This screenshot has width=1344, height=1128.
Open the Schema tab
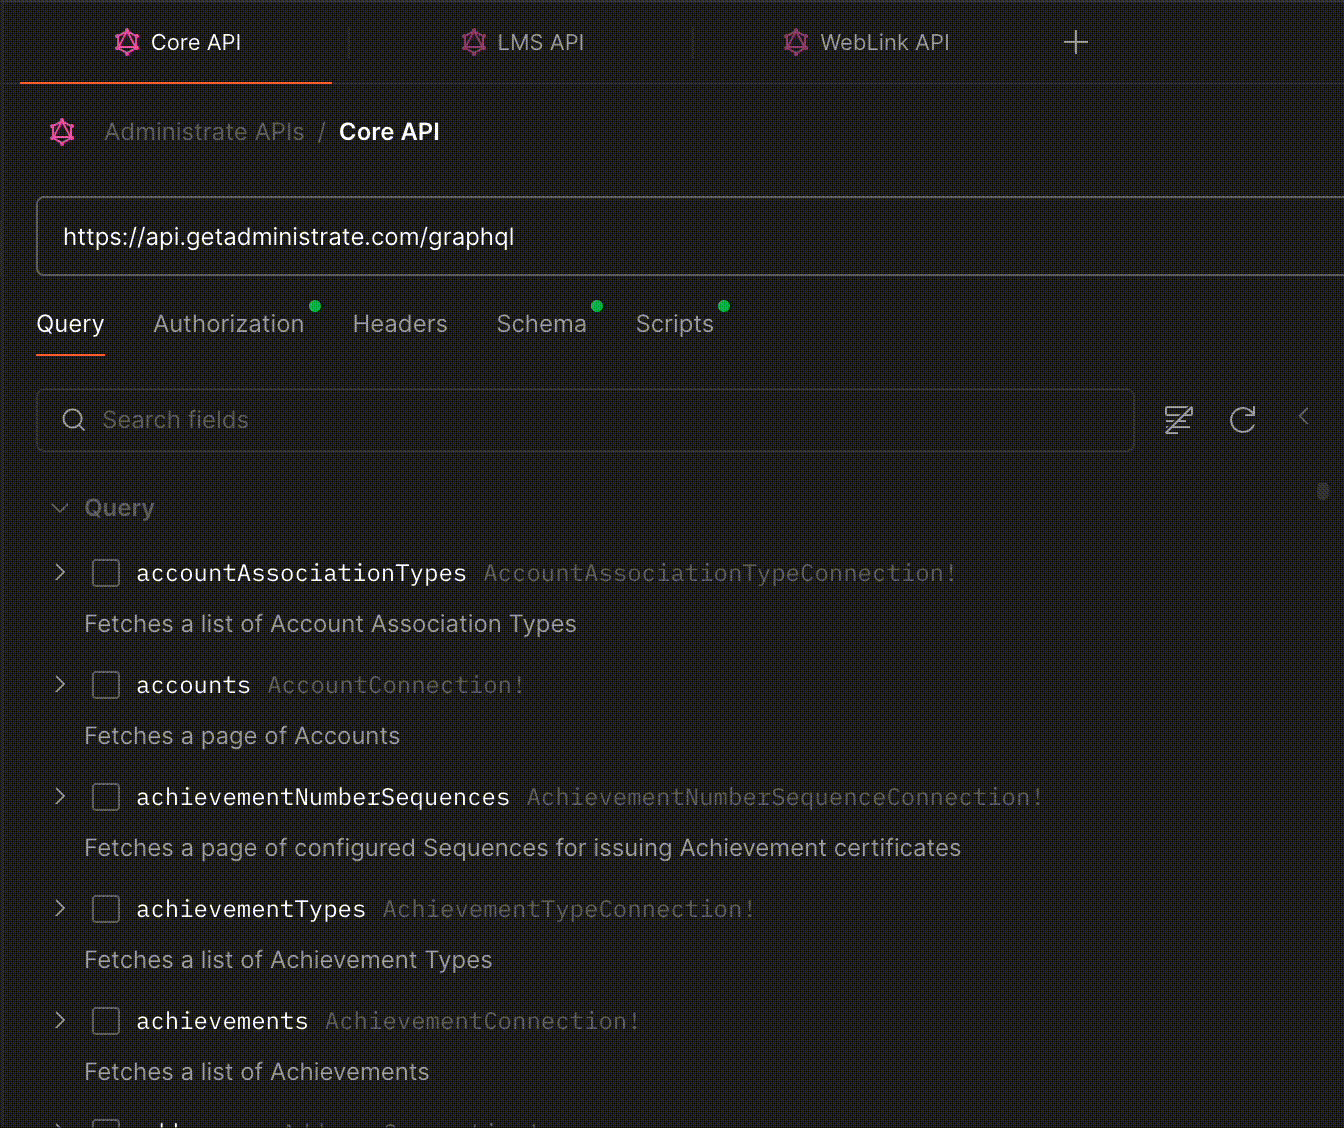click(x=541, y=324)
